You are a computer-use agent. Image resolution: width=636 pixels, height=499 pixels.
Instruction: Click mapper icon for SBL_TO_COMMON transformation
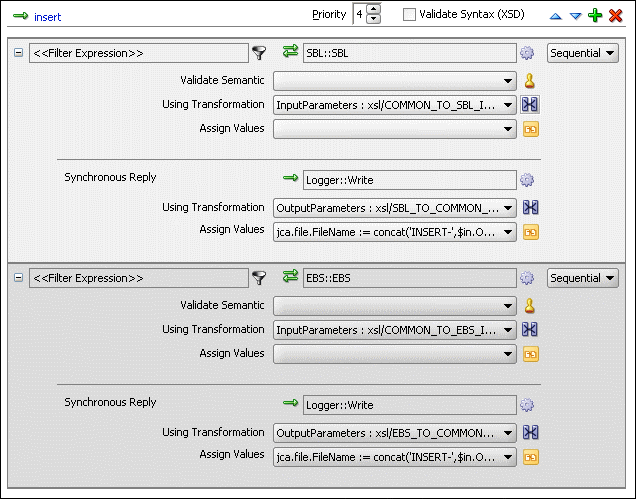531,207
